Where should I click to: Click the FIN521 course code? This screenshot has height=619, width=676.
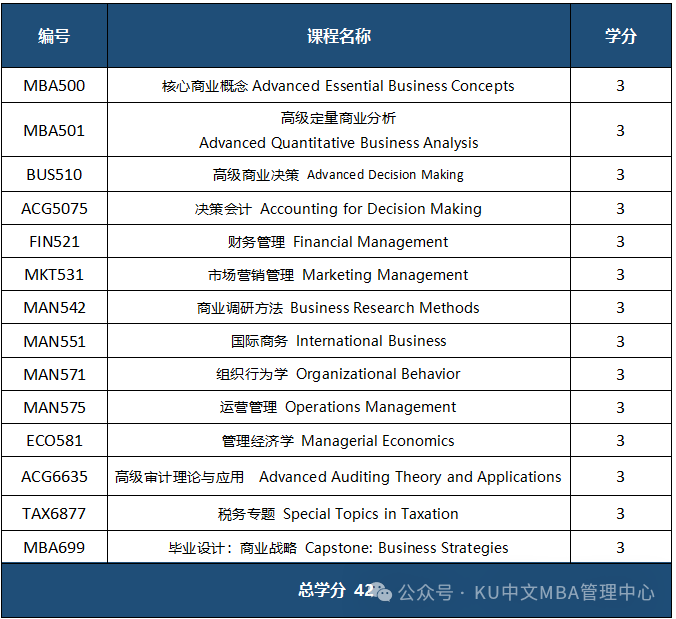click(x=54, y=242)
